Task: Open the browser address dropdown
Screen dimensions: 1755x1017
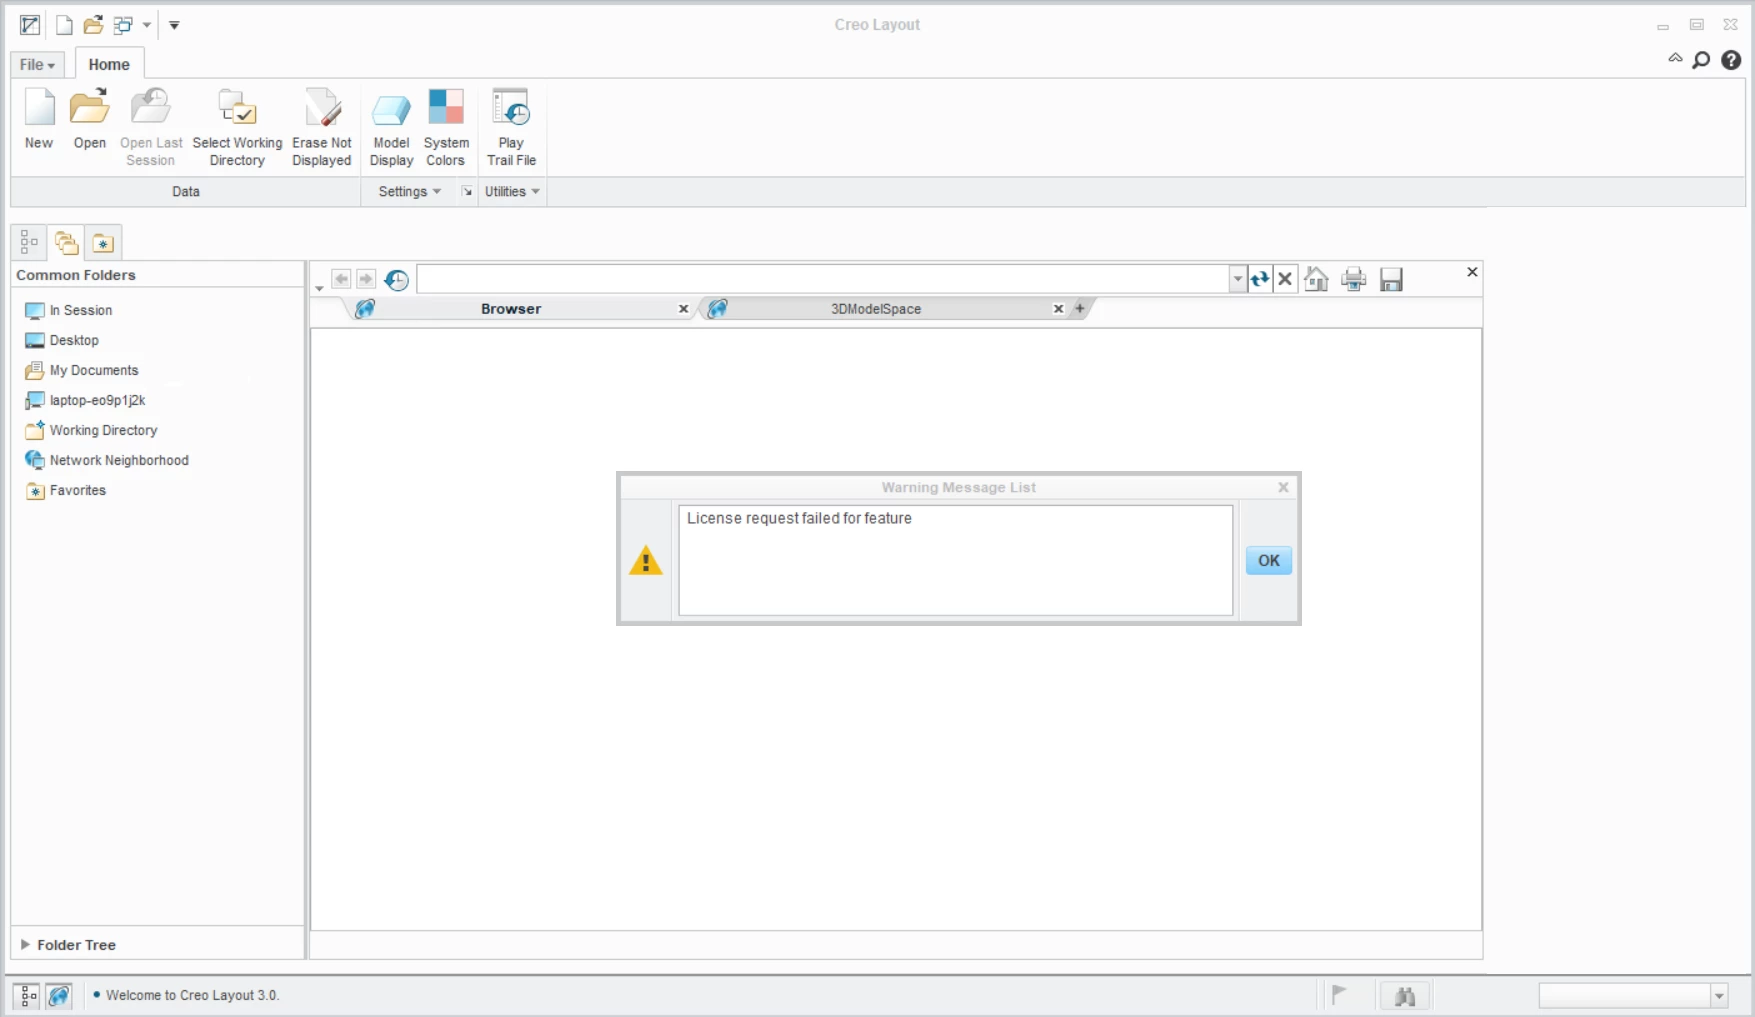Action: coord(1238,279)
